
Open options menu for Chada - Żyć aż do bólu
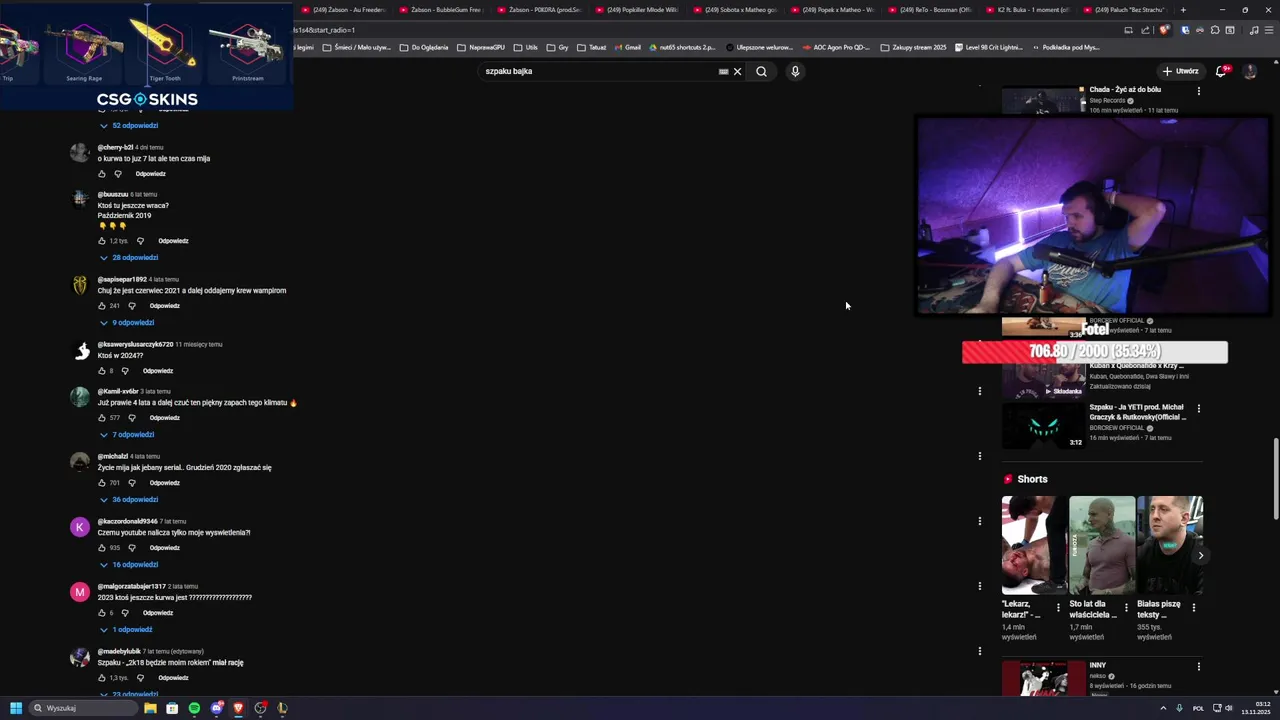coord(1199,91)
